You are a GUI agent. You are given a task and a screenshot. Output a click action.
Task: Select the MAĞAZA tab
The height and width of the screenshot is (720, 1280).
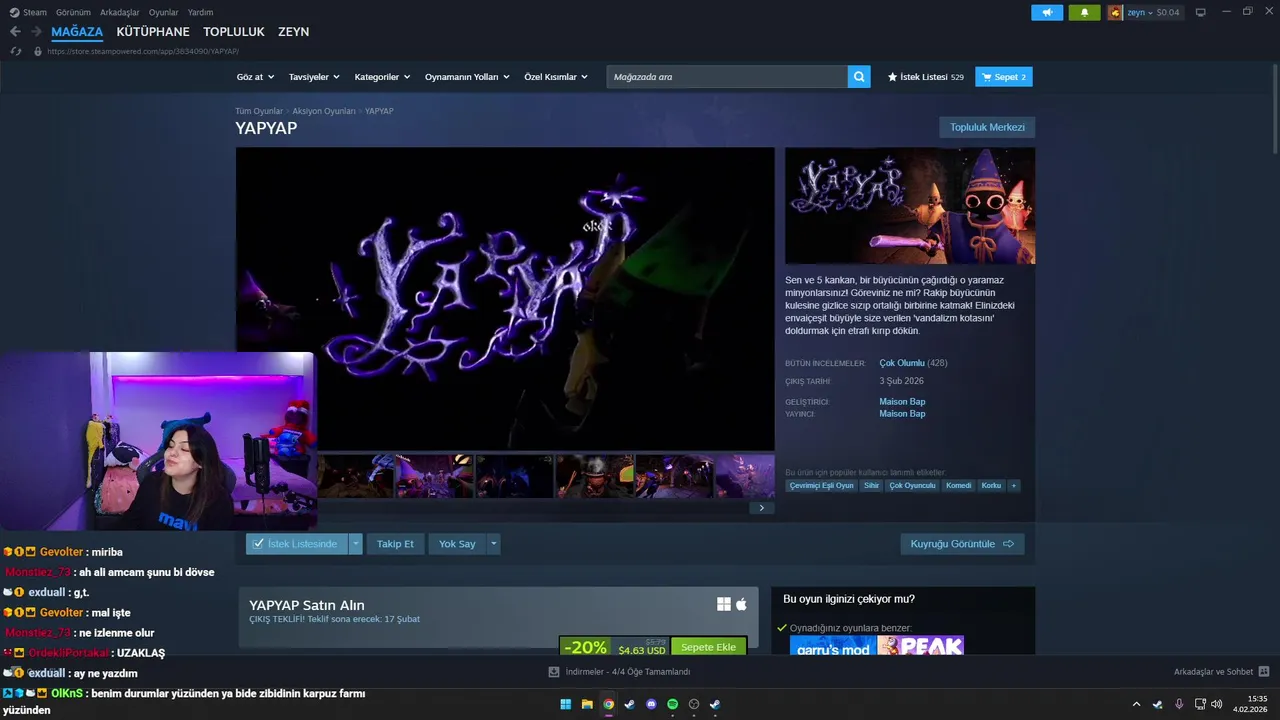[x=77, y=32]
